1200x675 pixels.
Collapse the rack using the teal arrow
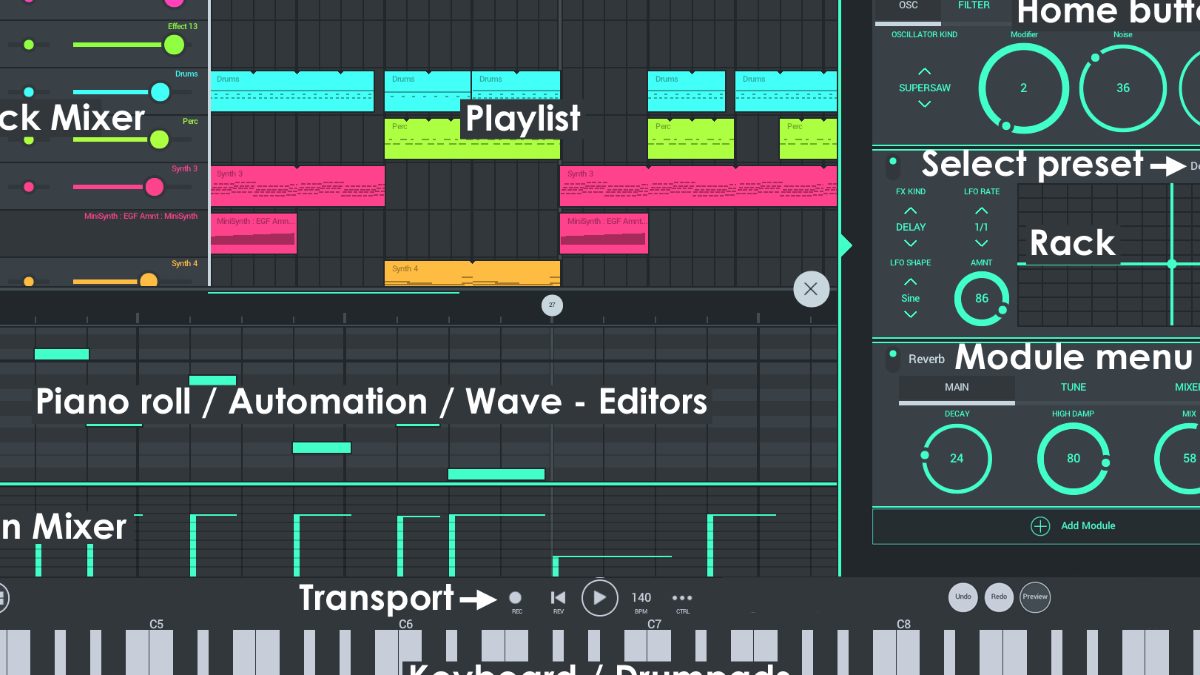pos(846,245)
